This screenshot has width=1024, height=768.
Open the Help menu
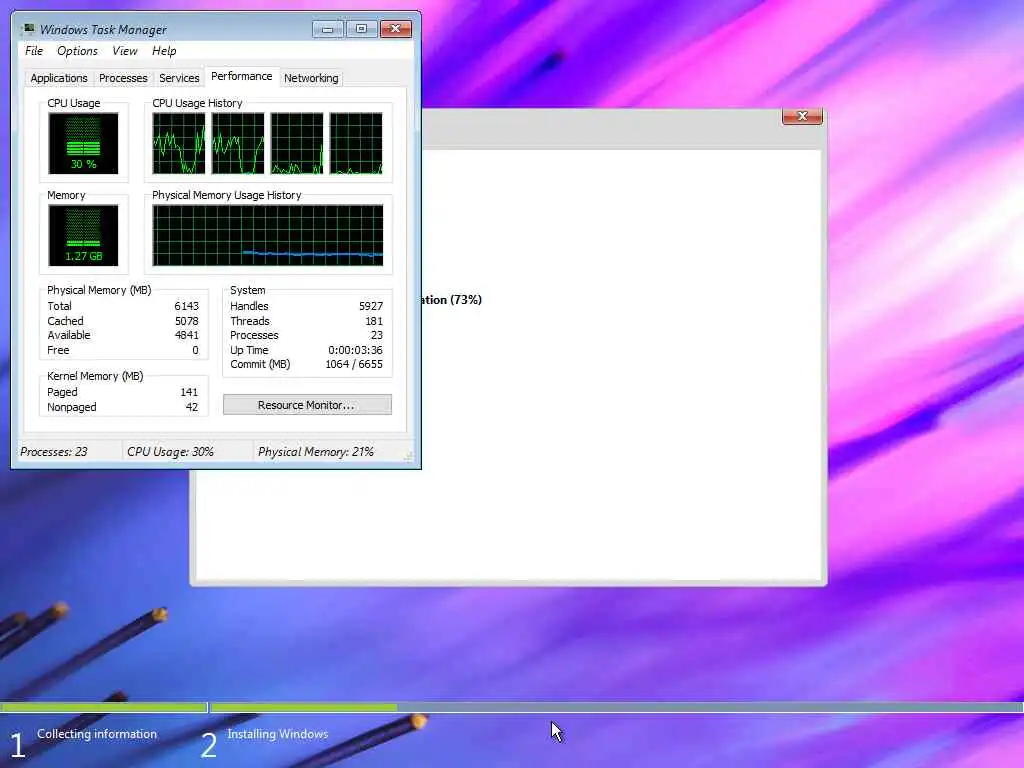164,51
